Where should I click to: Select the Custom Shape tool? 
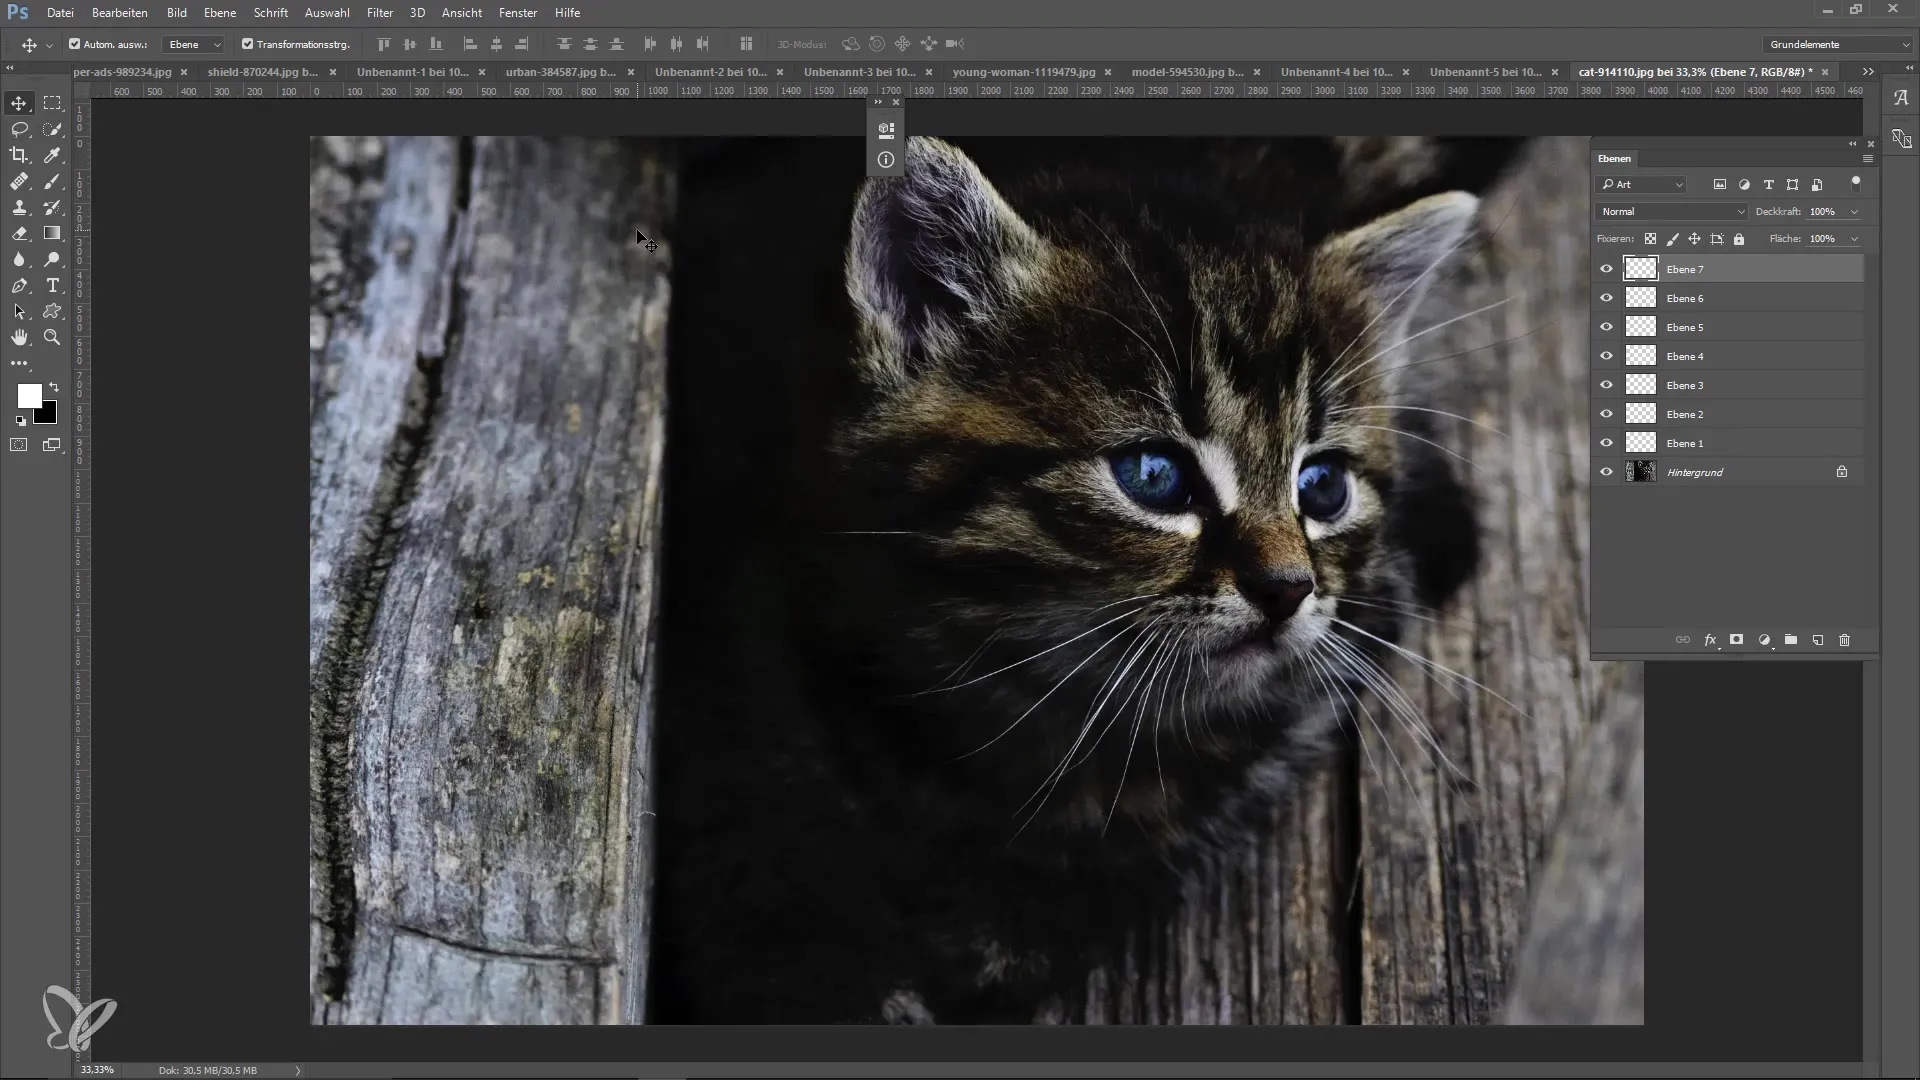[x=52, y=312]
